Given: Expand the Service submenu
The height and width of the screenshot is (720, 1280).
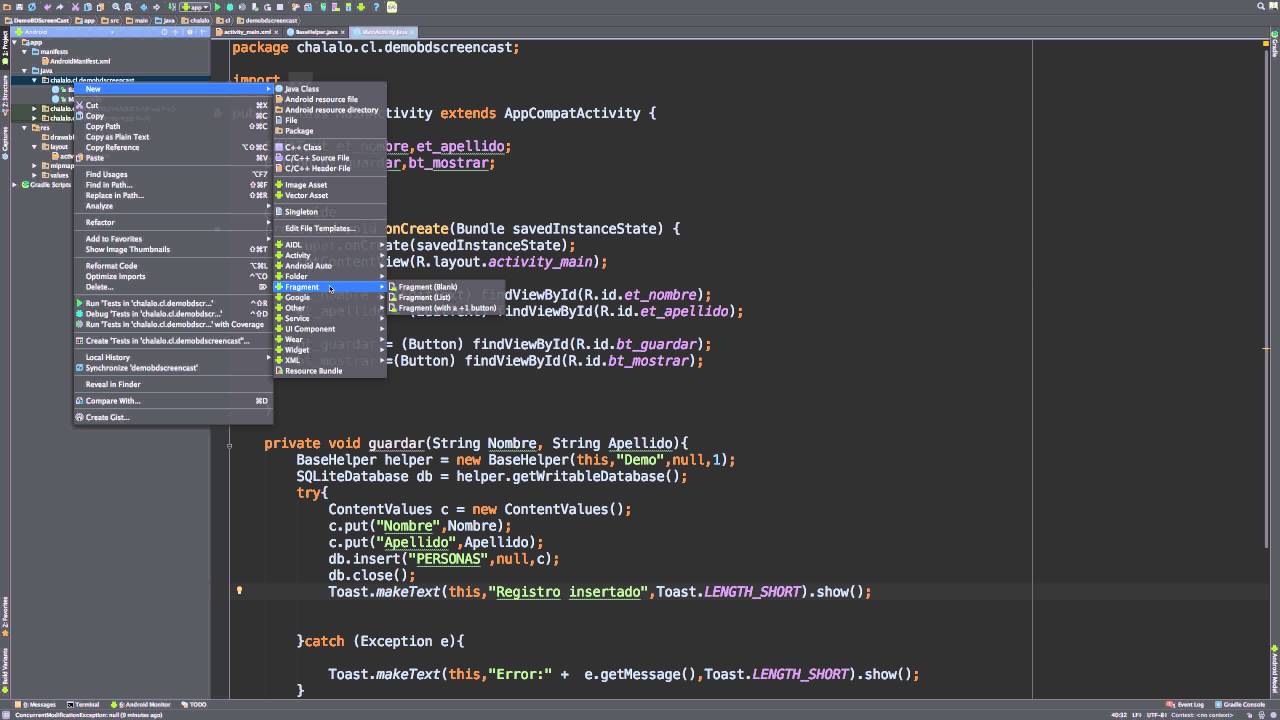Looking at the screenshot, I should (330, 318).
